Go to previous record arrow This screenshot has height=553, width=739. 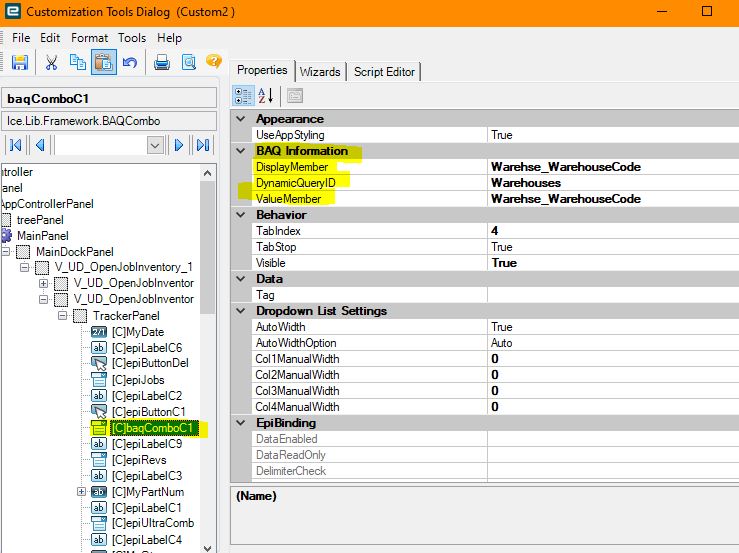(x=40, y=145)
